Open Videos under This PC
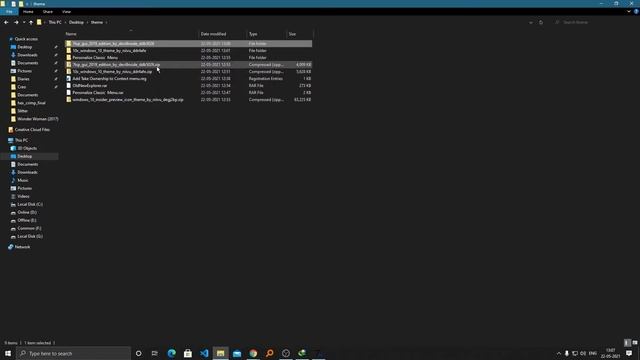This screenshot has width=640, height=360. [23, 196]
